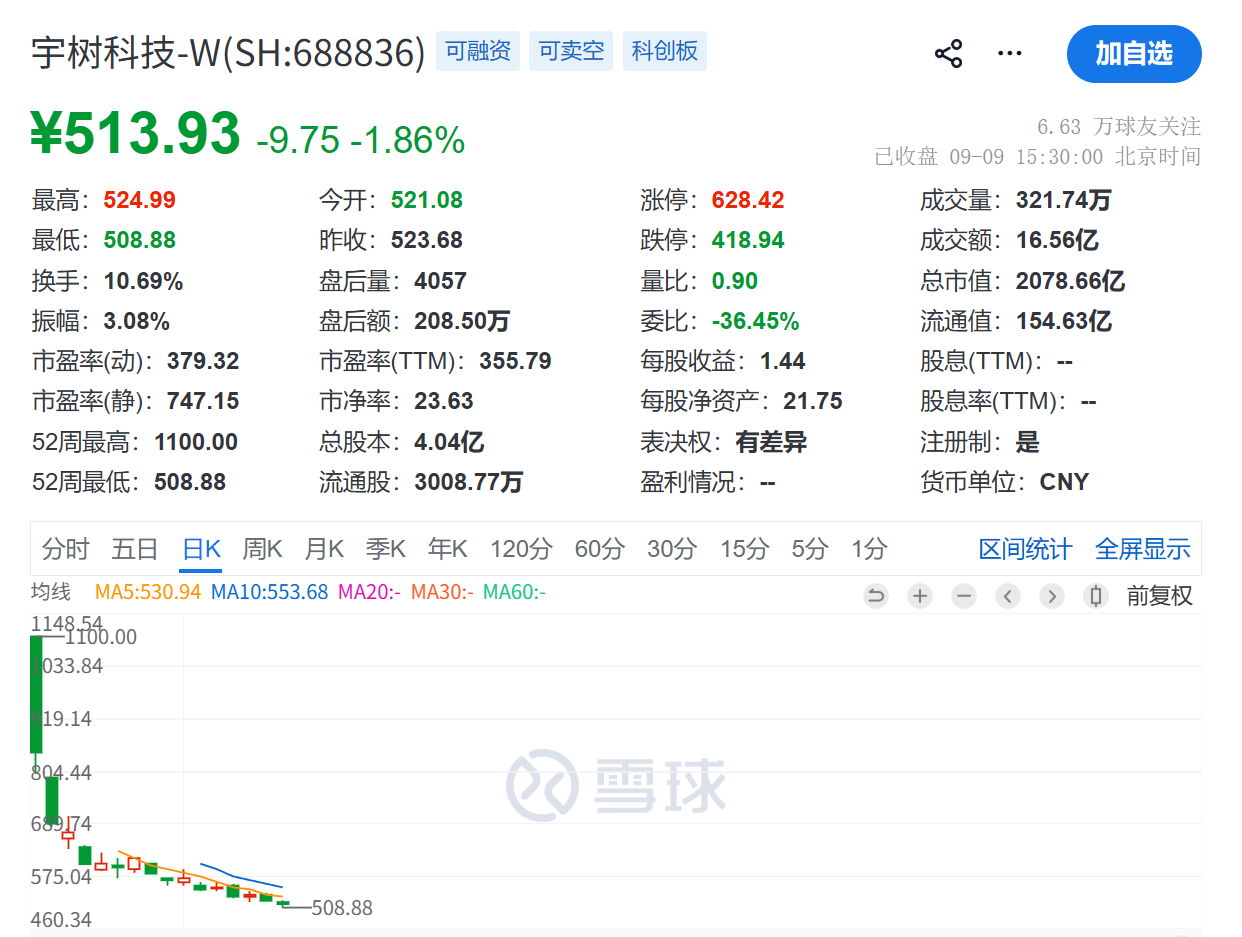Click the 市盈率(静) value 747.15
Screen dimensions: 1242x937
click(203, 401)
